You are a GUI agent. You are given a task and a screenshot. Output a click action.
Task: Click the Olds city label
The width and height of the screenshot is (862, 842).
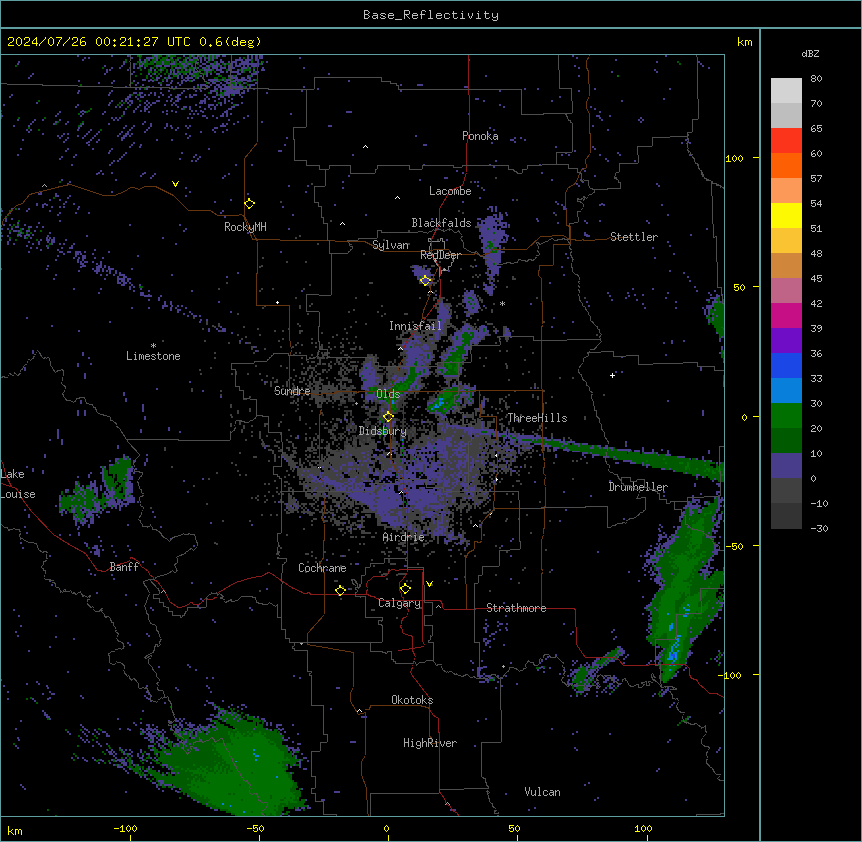click(x=388, y=394)
